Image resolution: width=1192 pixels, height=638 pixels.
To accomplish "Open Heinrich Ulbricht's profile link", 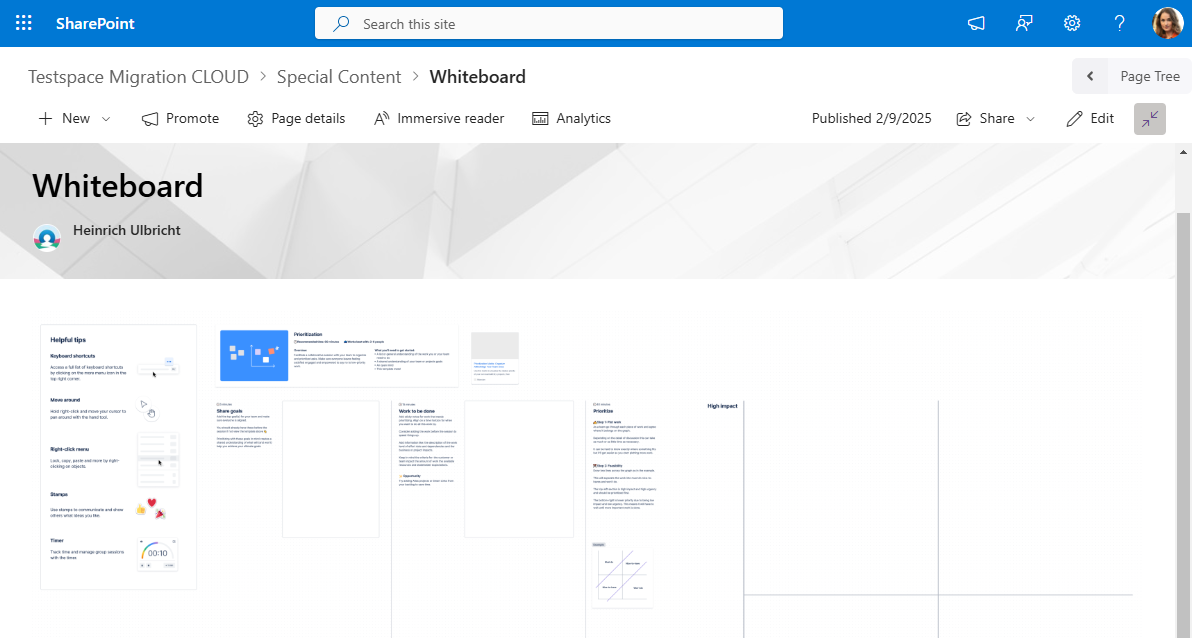I will click(126, 230).
